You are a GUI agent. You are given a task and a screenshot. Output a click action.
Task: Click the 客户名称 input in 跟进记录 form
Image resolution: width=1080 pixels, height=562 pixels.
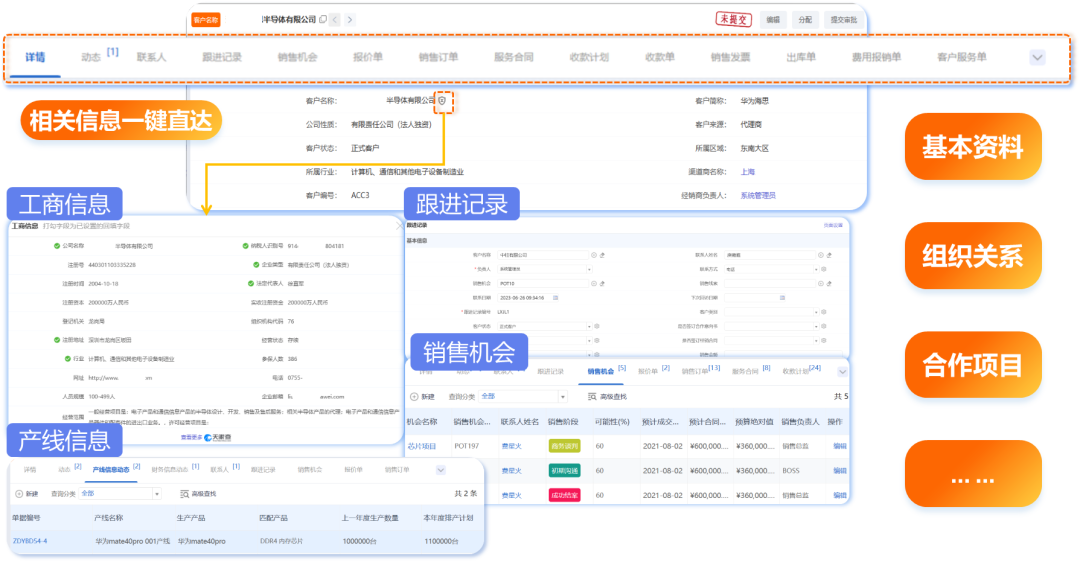(544, 255)
